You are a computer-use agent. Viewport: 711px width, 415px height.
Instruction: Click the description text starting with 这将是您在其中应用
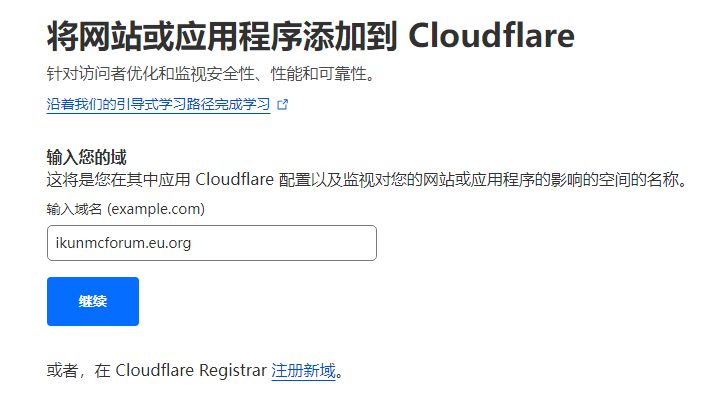click(366, 181)
